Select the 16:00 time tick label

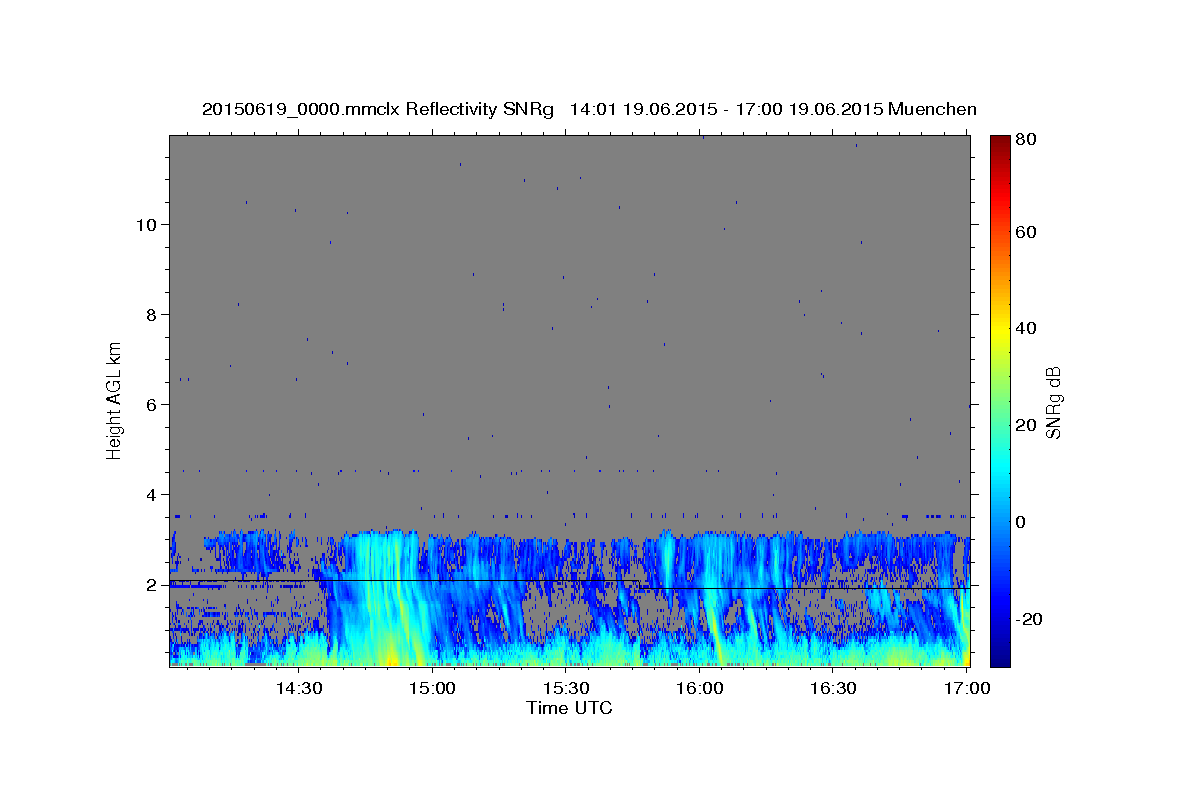pyautogui.click(x=700, y=688)
